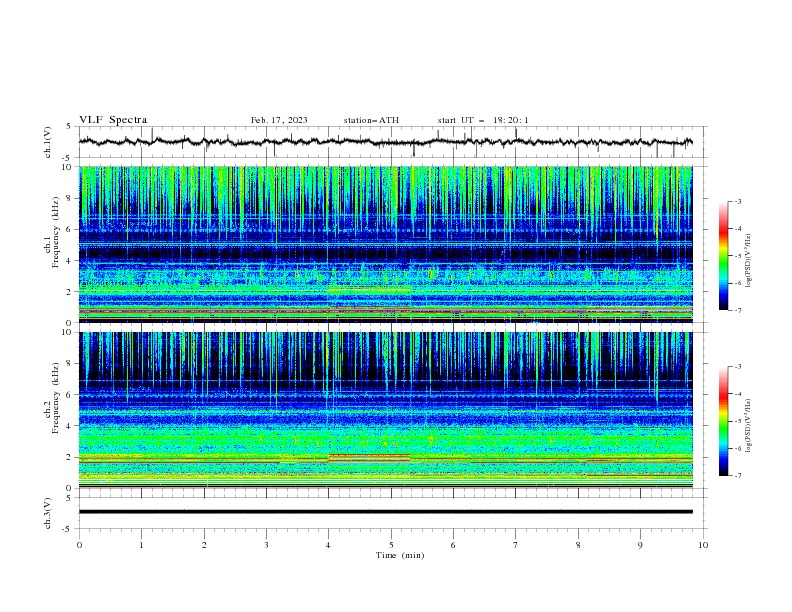Click time axis tick label "7"
The height and width of the screenshot is (612, 792).
coord(515,545)
